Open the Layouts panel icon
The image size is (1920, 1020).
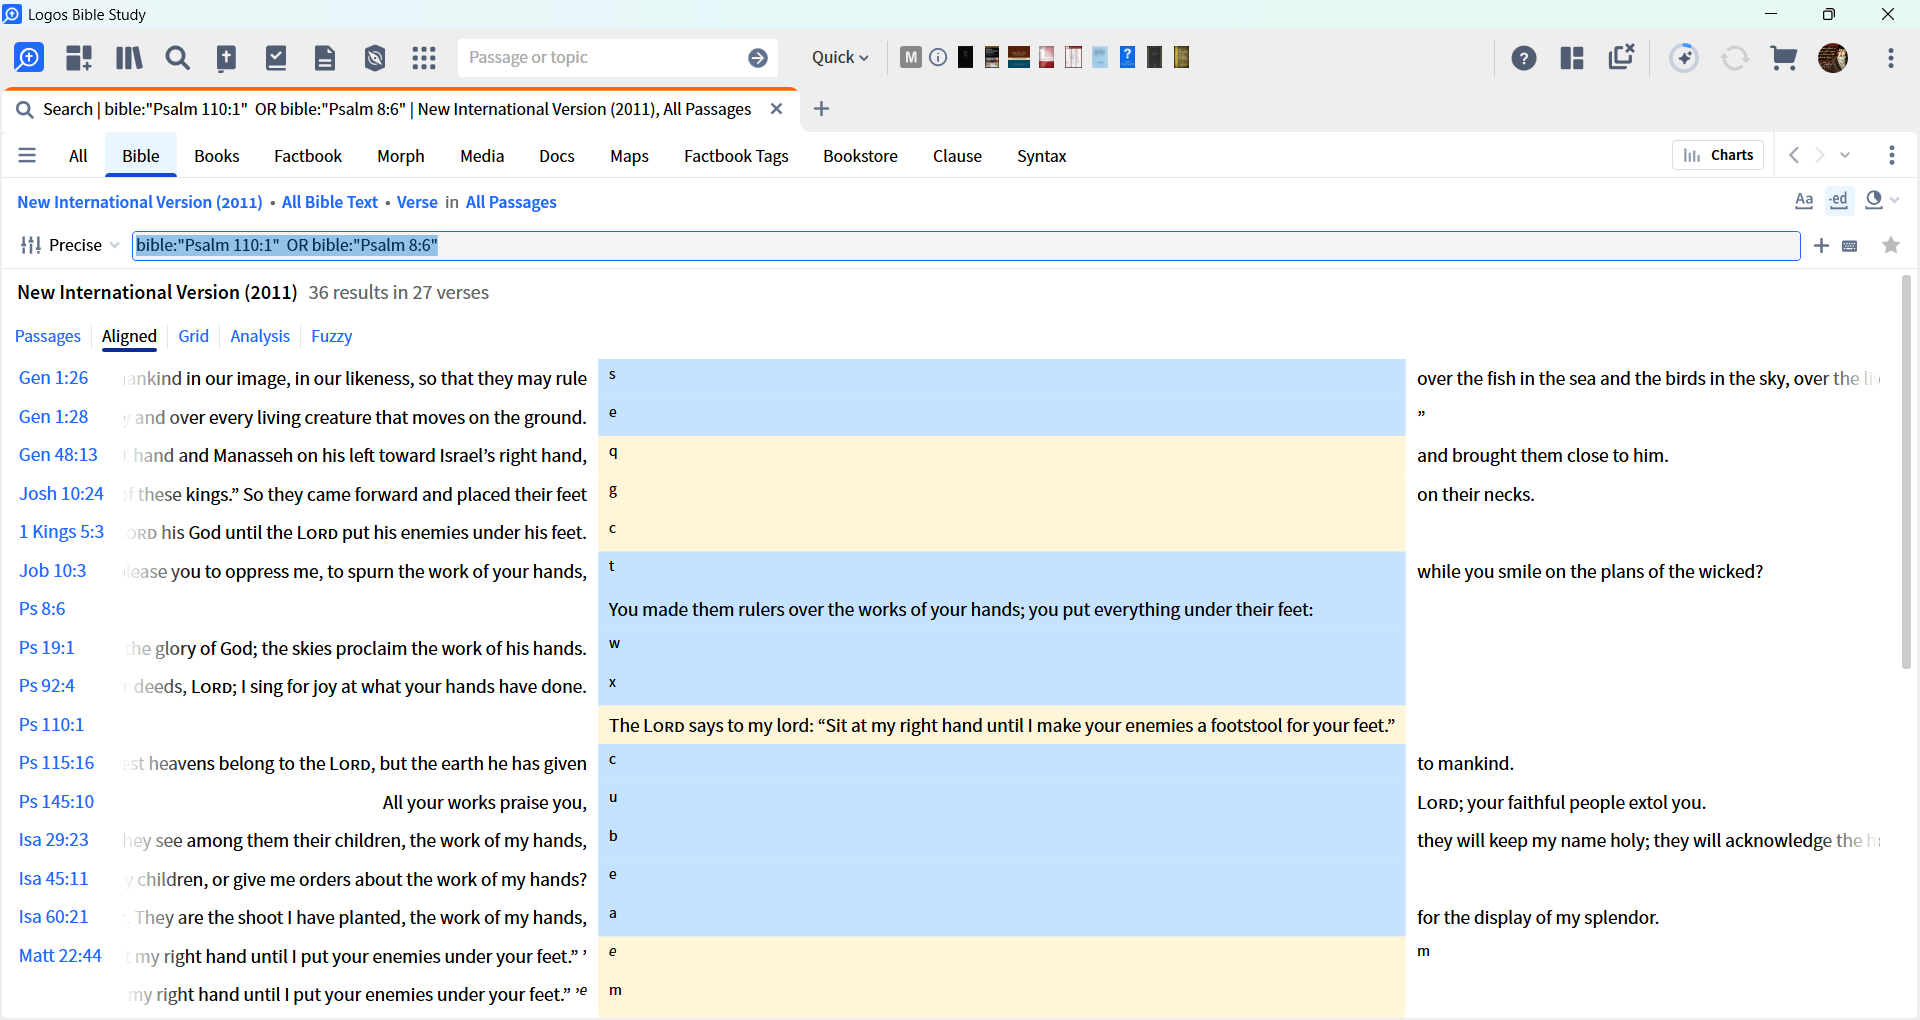pyautogui.click(x=1572, y=58)
